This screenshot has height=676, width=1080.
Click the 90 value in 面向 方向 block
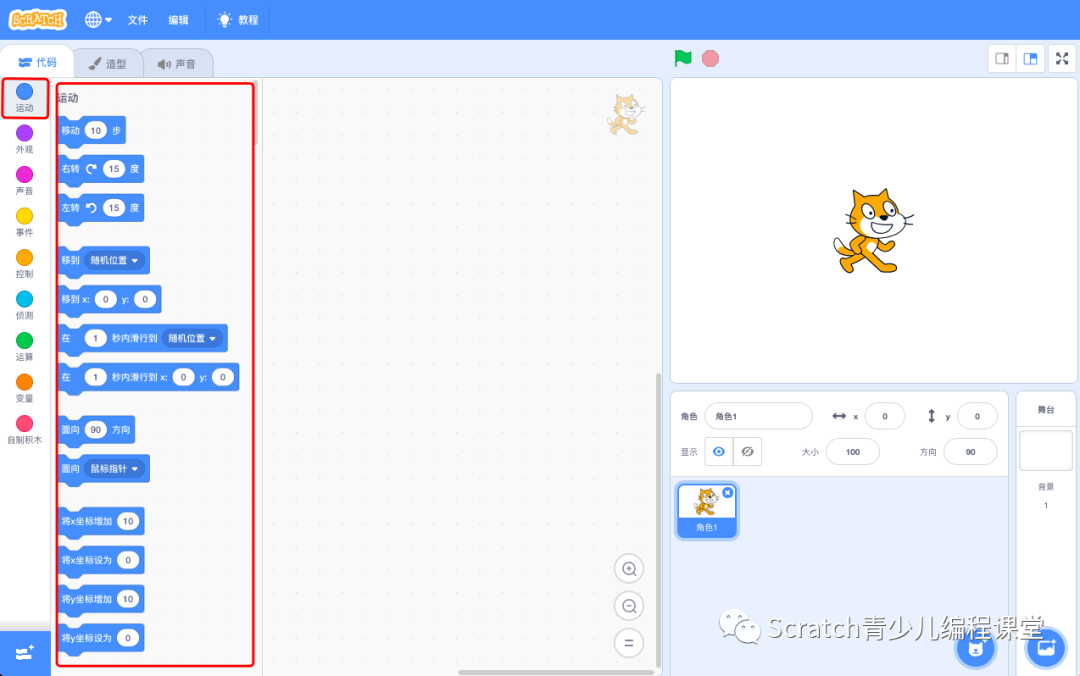point(96,430)
